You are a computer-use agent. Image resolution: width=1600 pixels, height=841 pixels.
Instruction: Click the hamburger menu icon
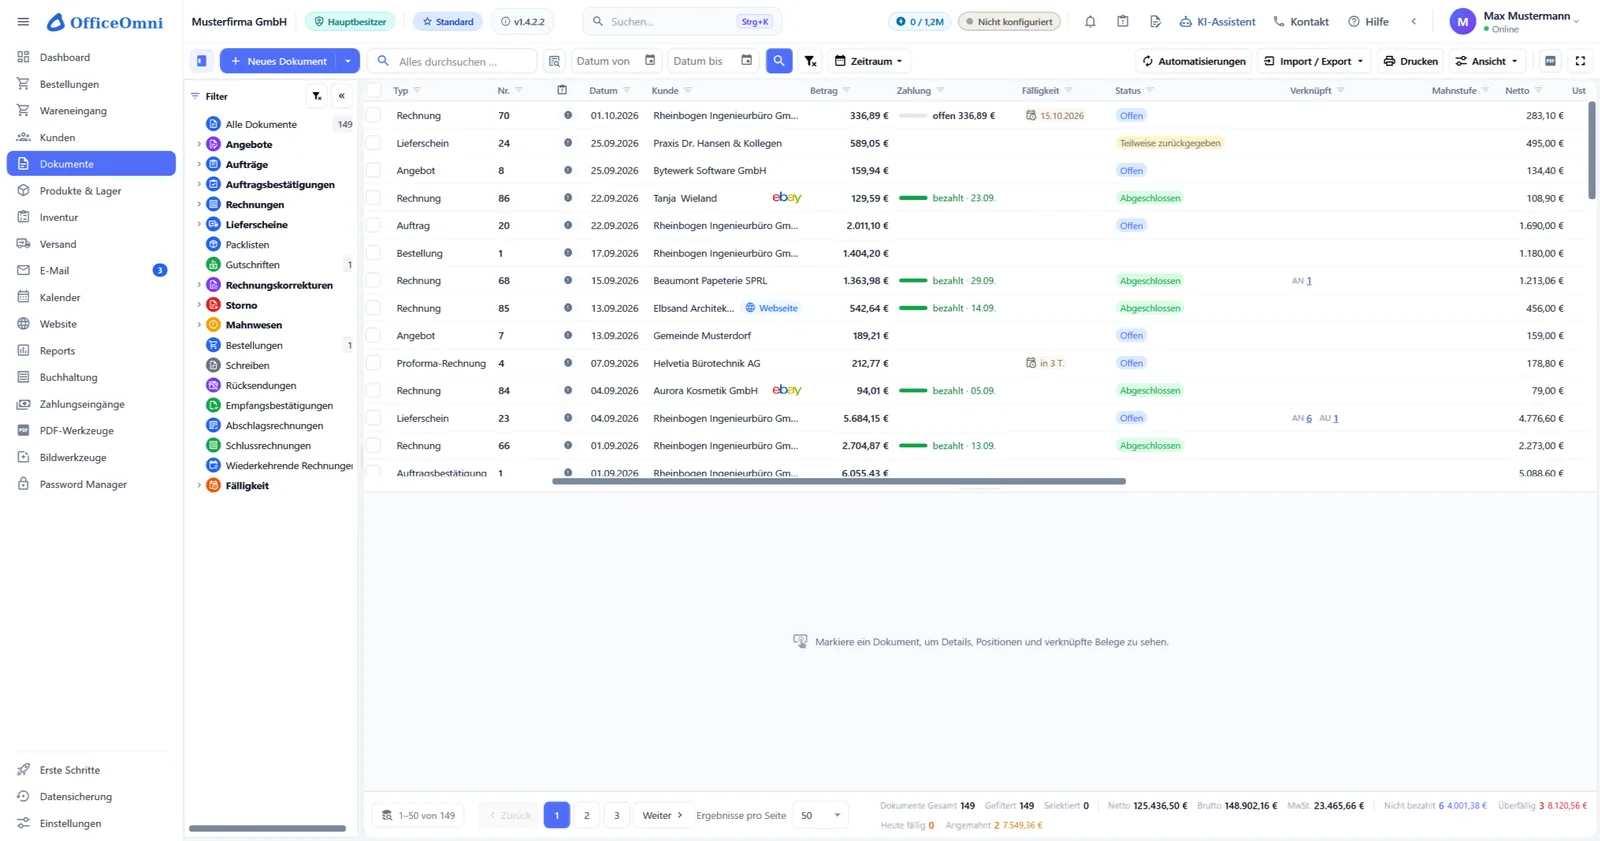click(23, 21)
